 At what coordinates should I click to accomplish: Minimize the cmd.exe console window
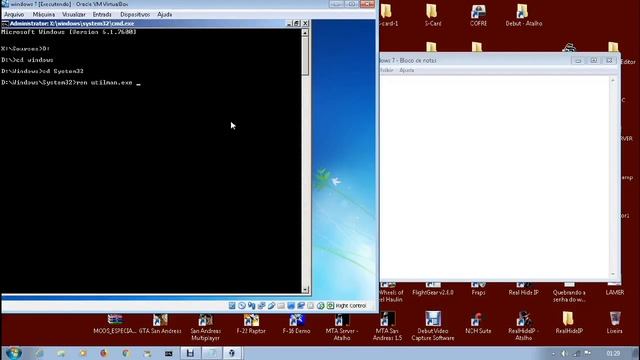(x=289, y=24)
